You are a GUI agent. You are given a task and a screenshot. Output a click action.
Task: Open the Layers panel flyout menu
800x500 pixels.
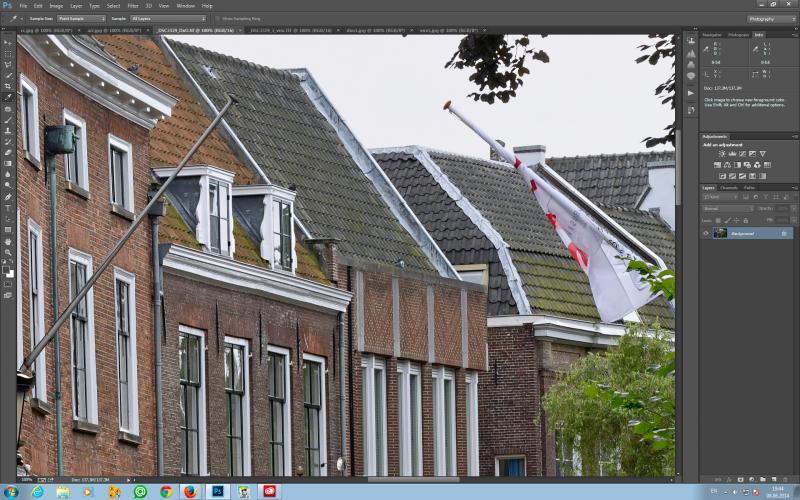(x=794, y=188)
